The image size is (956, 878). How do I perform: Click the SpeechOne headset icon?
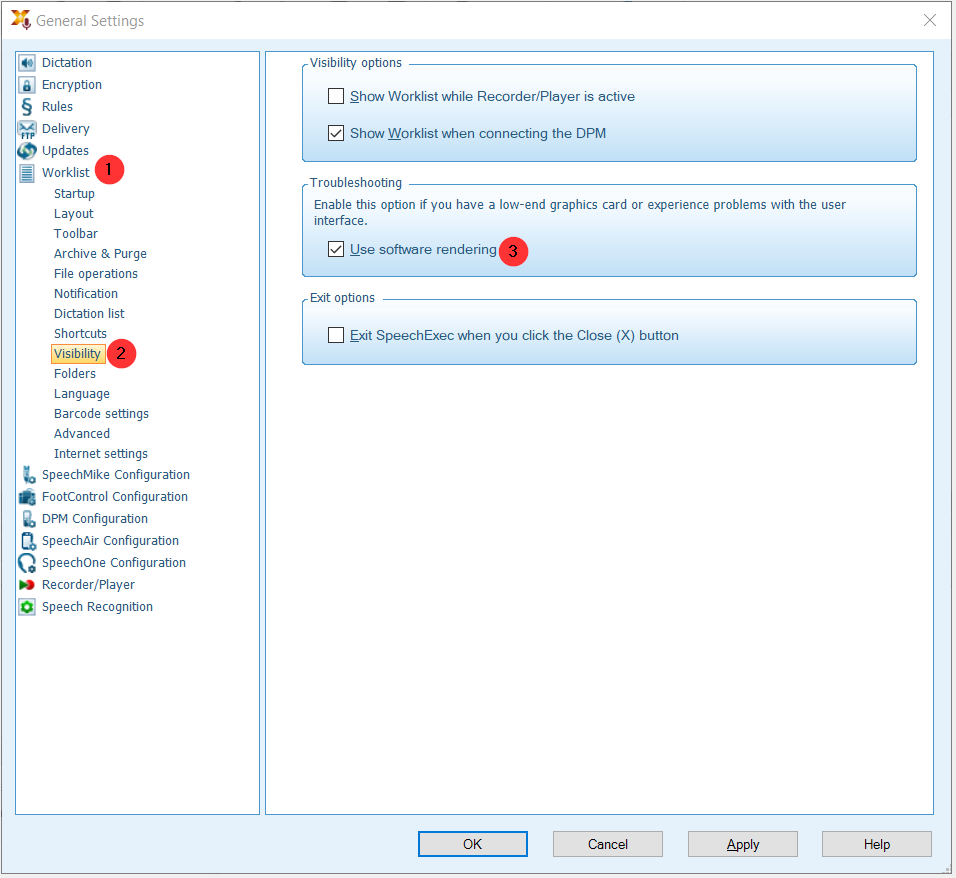[x=27, y=563]
